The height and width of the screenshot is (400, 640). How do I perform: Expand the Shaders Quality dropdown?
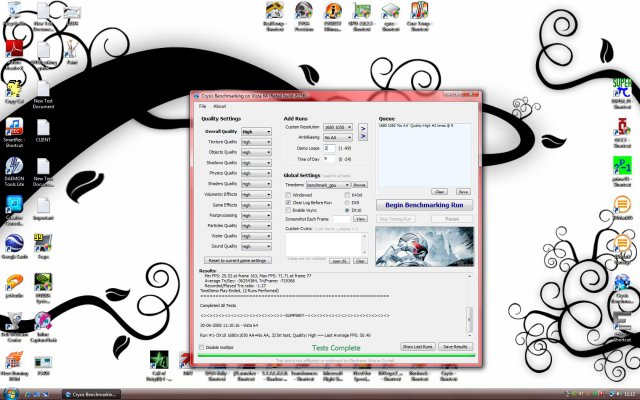pyautogui.click(x=256, y=184)
